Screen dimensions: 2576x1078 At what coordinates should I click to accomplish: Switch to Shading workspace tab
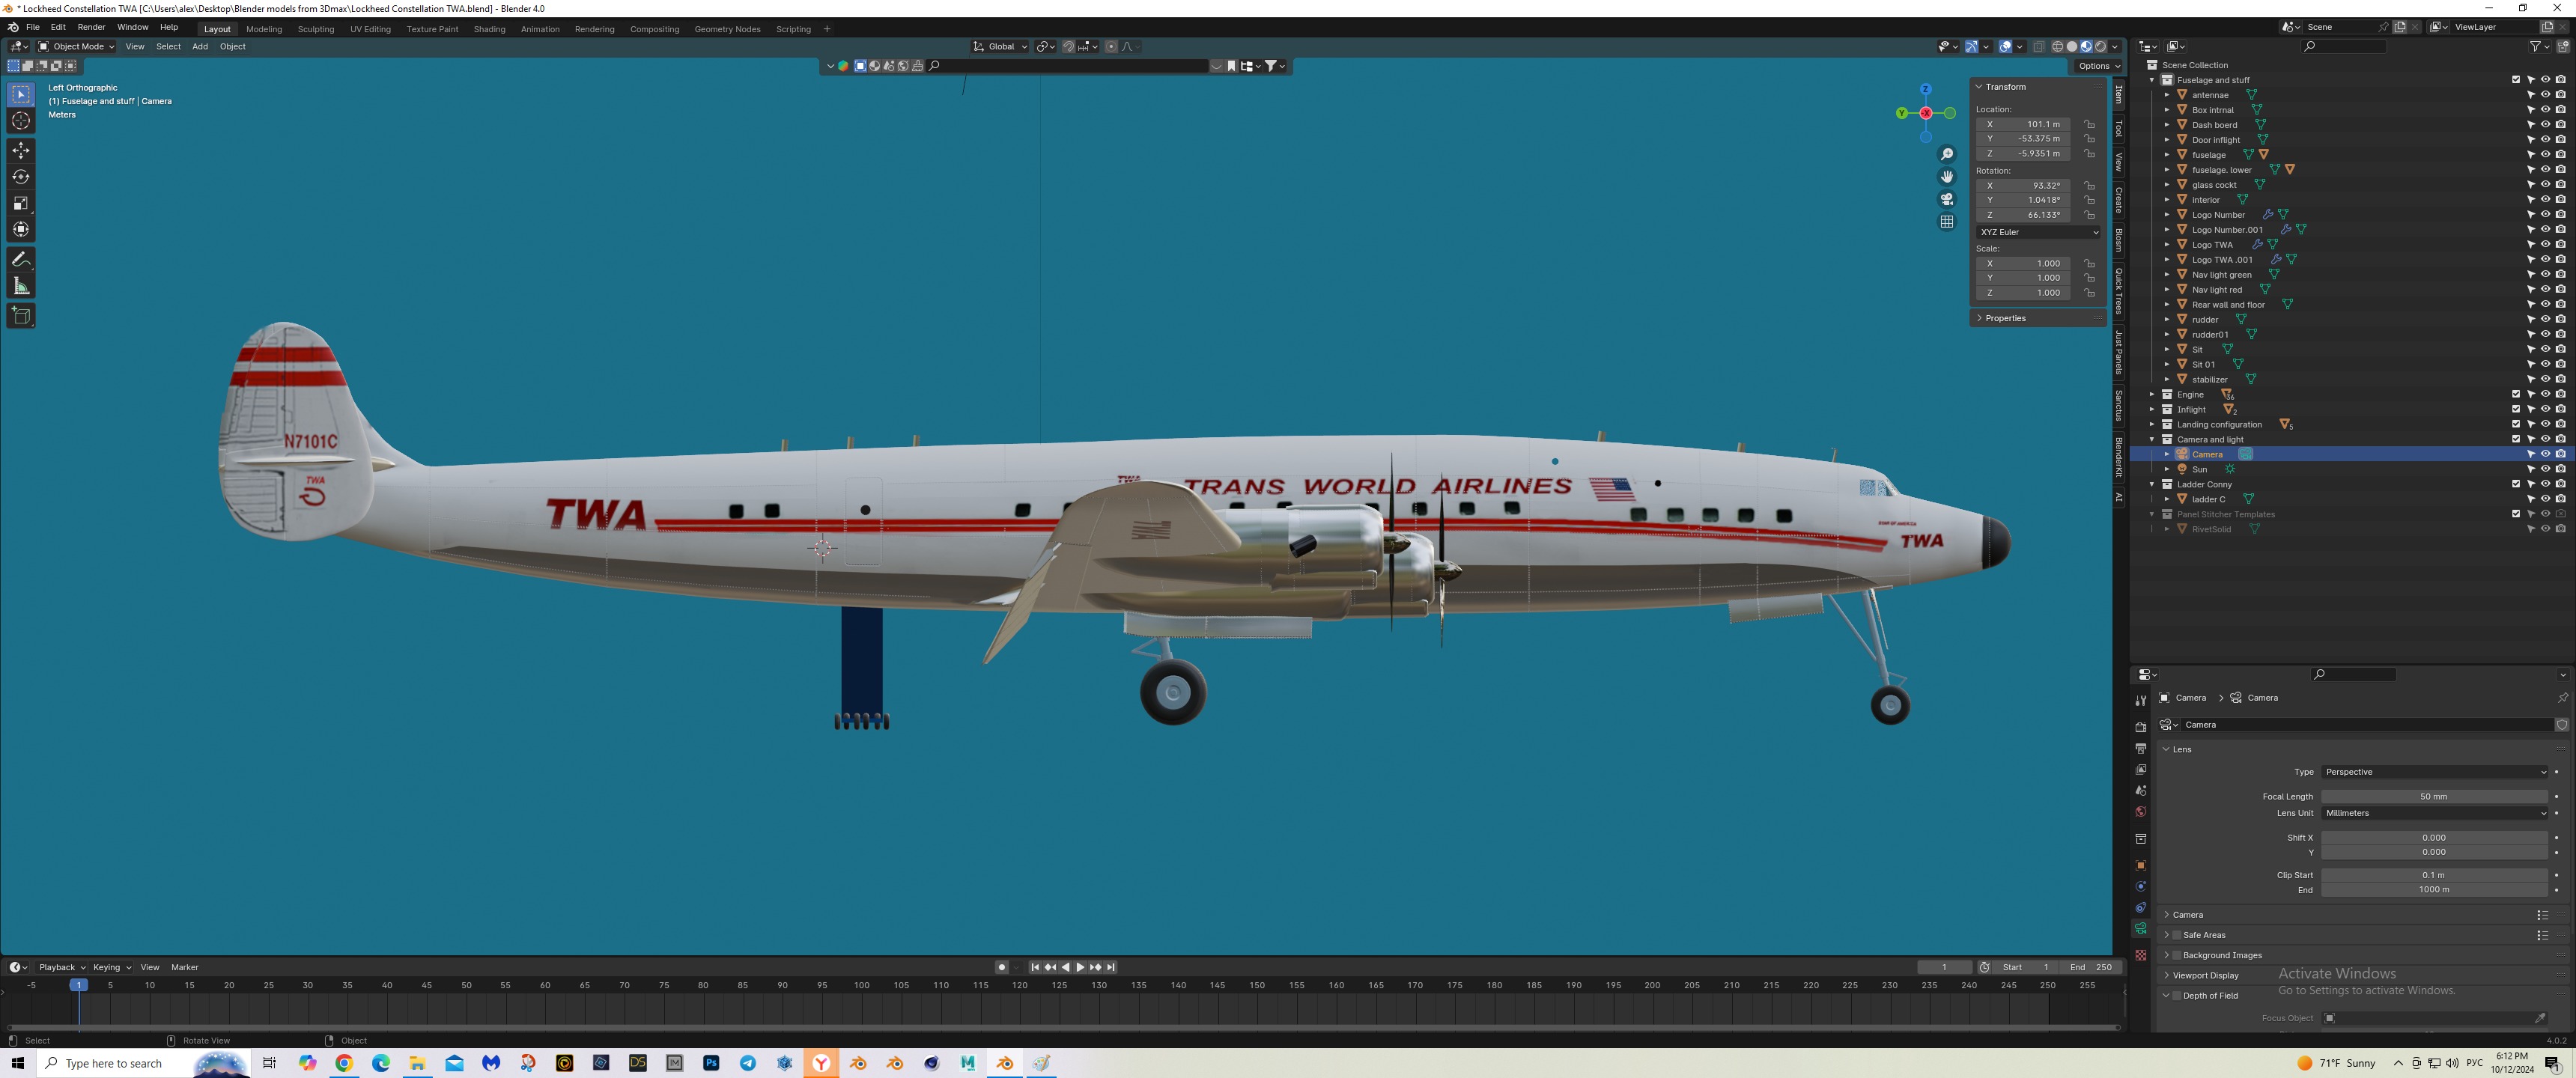pos(489,29)
